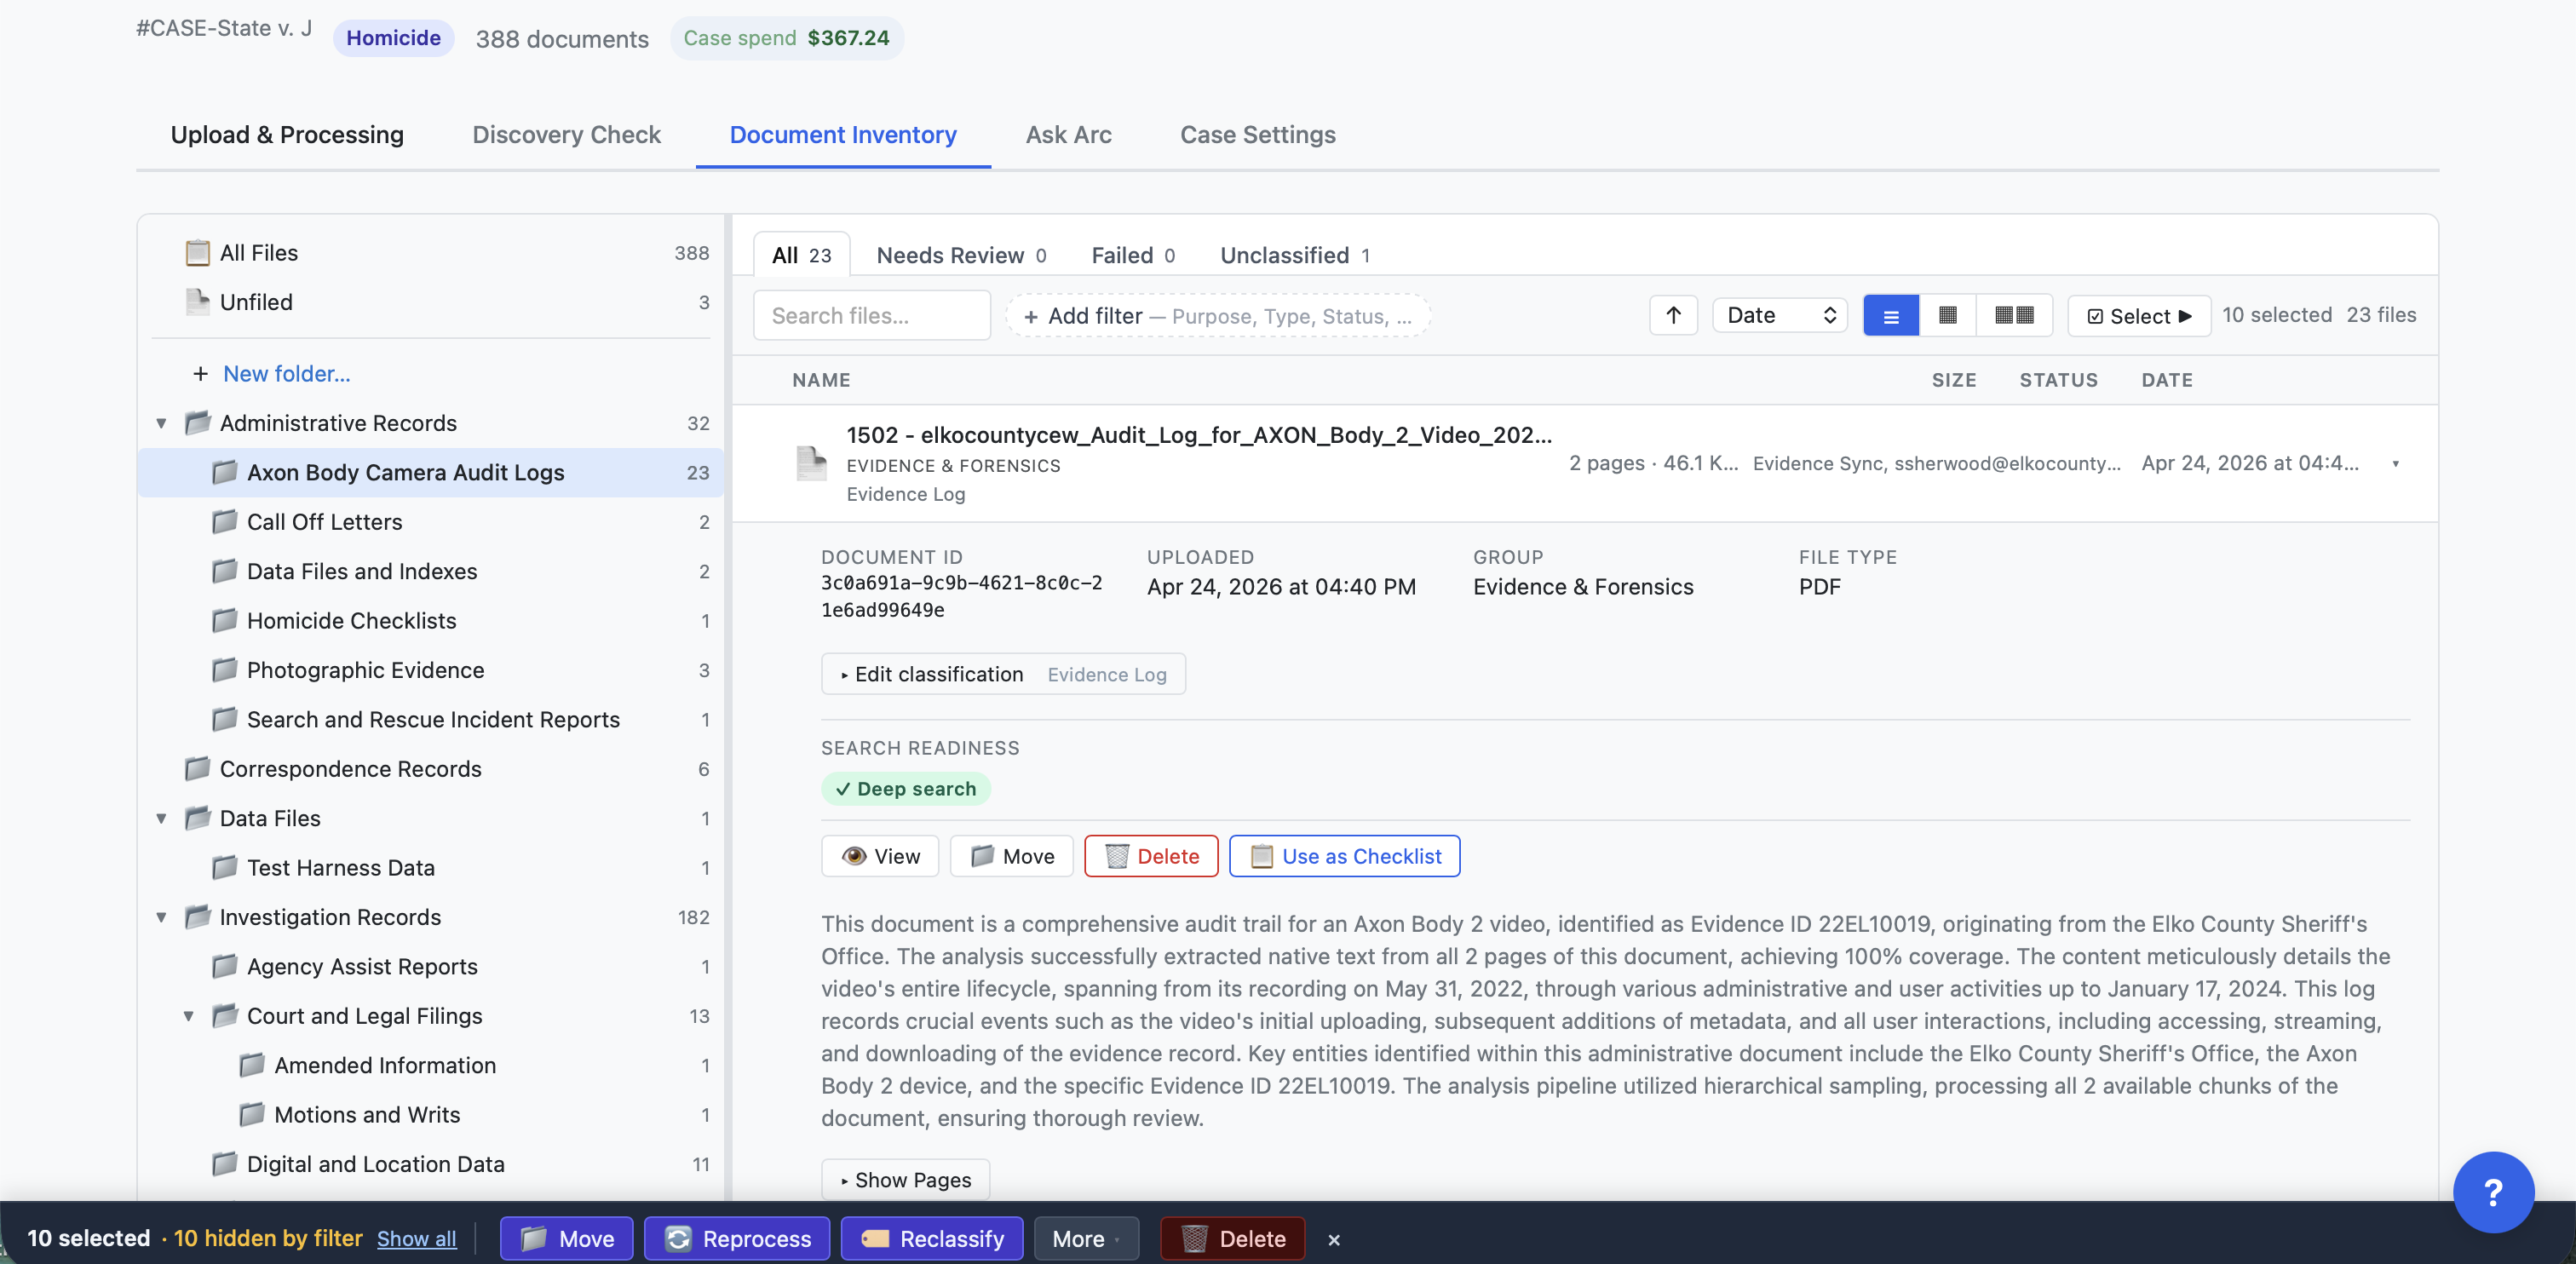Click the Photographic Evidence folder icon

tap(225, 670)
